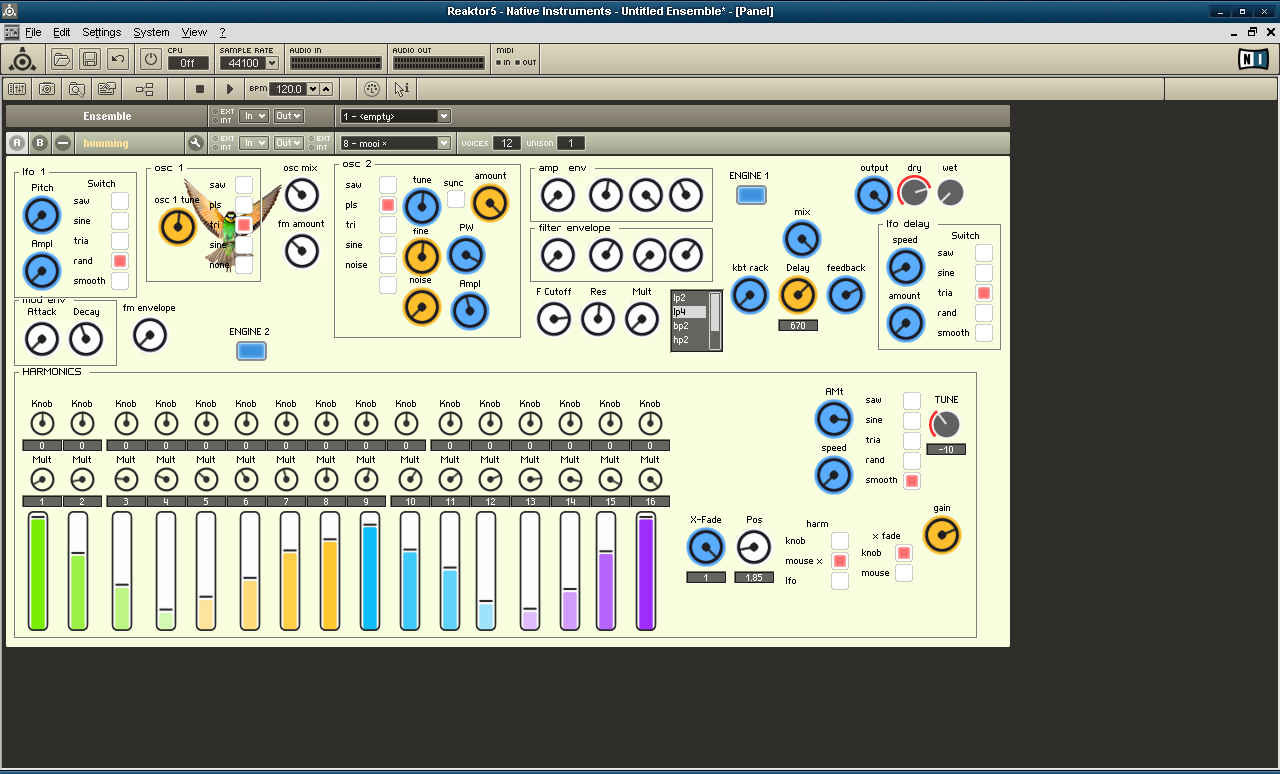Click the ENGINE 1 button
Viewport: 1280px width, 774px height.
point(751,195)
